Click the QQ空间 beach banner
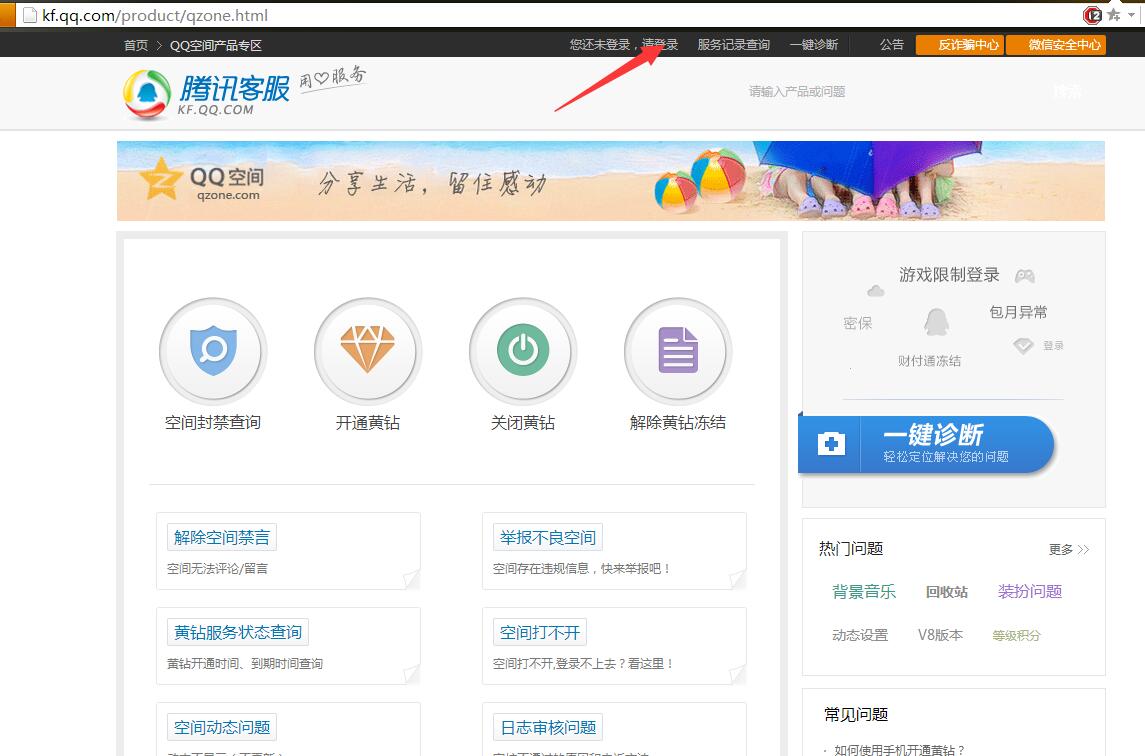The height and width of the screenshot is (756, 1145). tap(610, 181)
